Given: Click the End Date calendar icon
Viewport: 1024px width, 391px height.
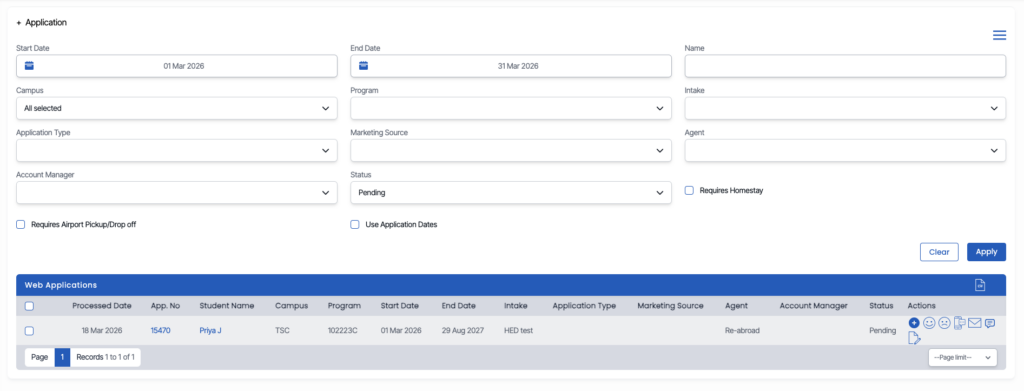Looking at the screenshot, I should (x=364, y=65).
